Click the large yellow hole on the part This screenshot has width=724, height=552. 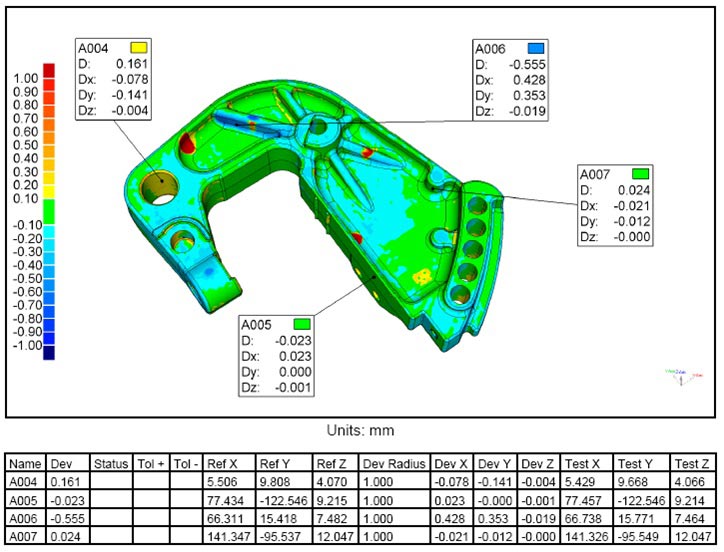click(x=158, y=187)
